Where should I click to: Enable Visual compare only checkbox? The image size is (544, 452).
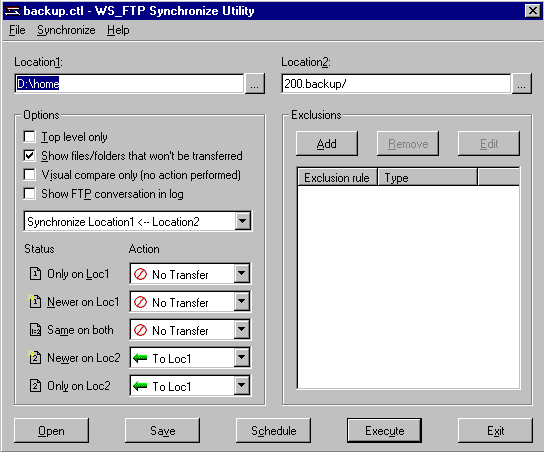point(29,174)
